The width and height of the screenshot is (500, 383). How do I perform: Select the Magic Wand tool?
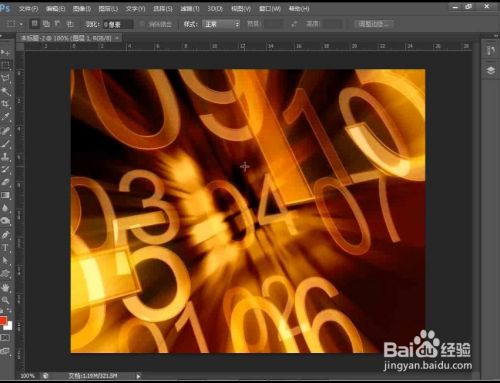[5, 91]
